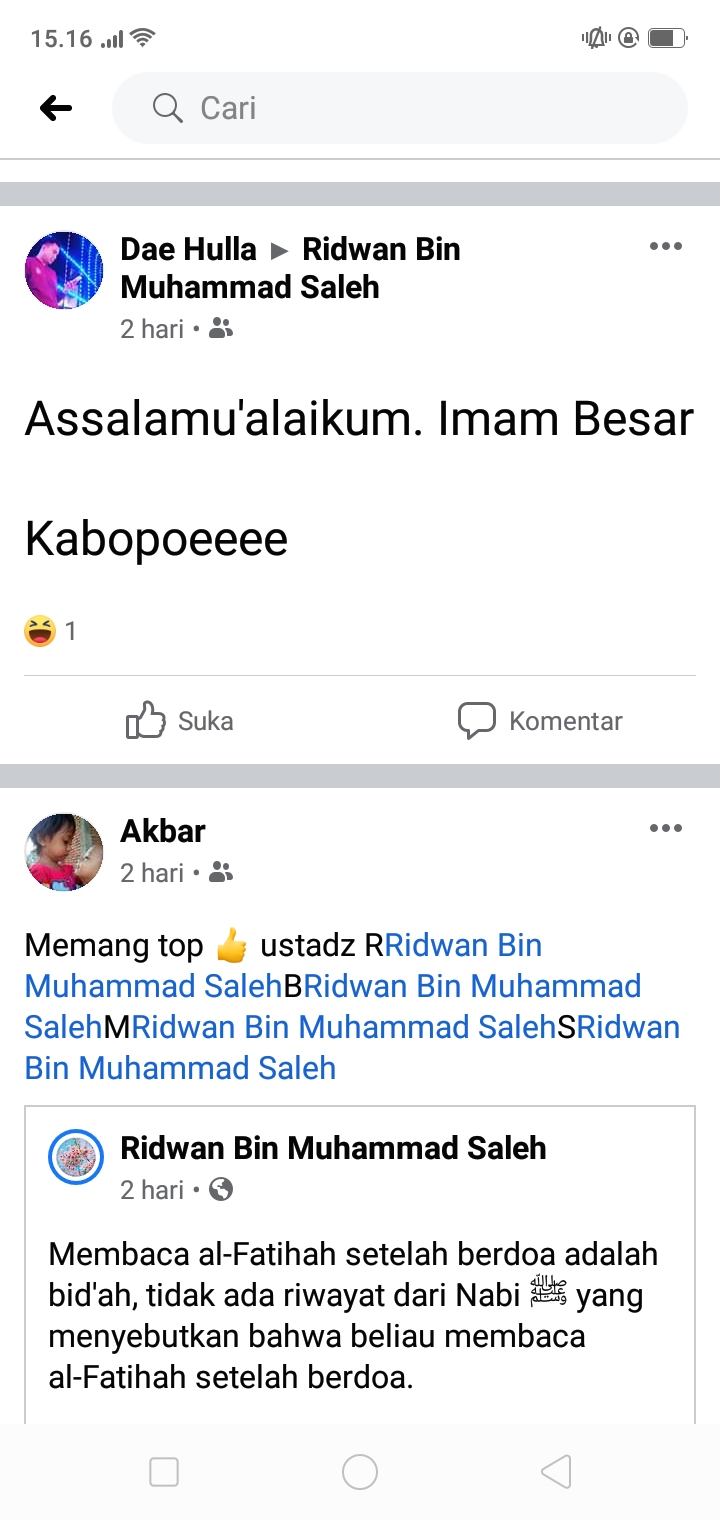Focus the Cari search field
The width and height of the screenshot is (720, 1520).
pos(400,108)
